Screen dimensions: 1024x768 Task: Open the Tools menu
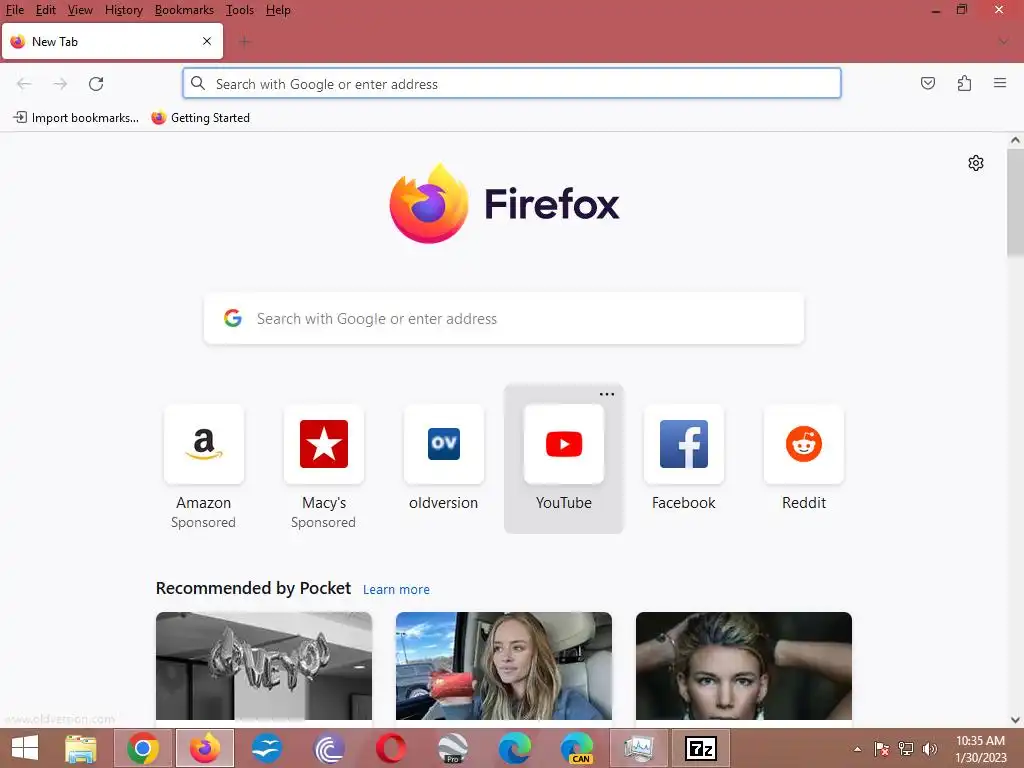pos(240,10)
